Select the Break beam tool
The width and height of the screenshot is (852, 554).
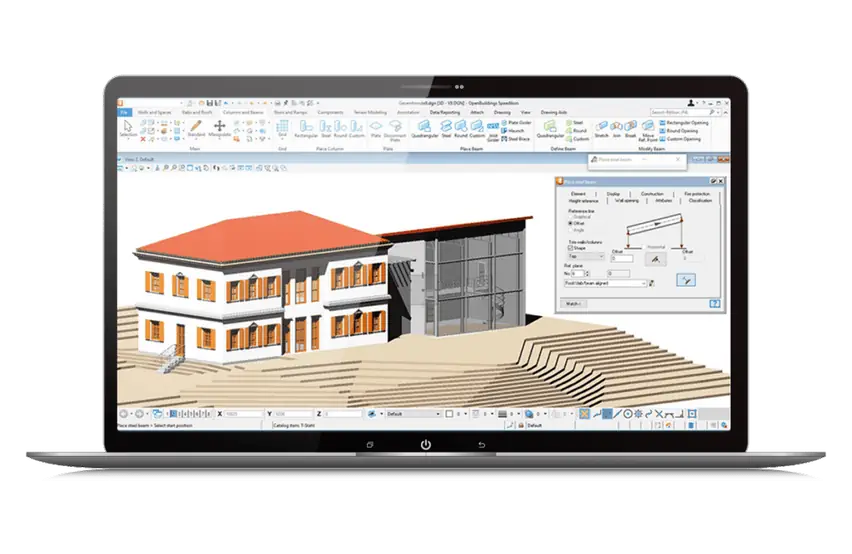pos(630,129)
